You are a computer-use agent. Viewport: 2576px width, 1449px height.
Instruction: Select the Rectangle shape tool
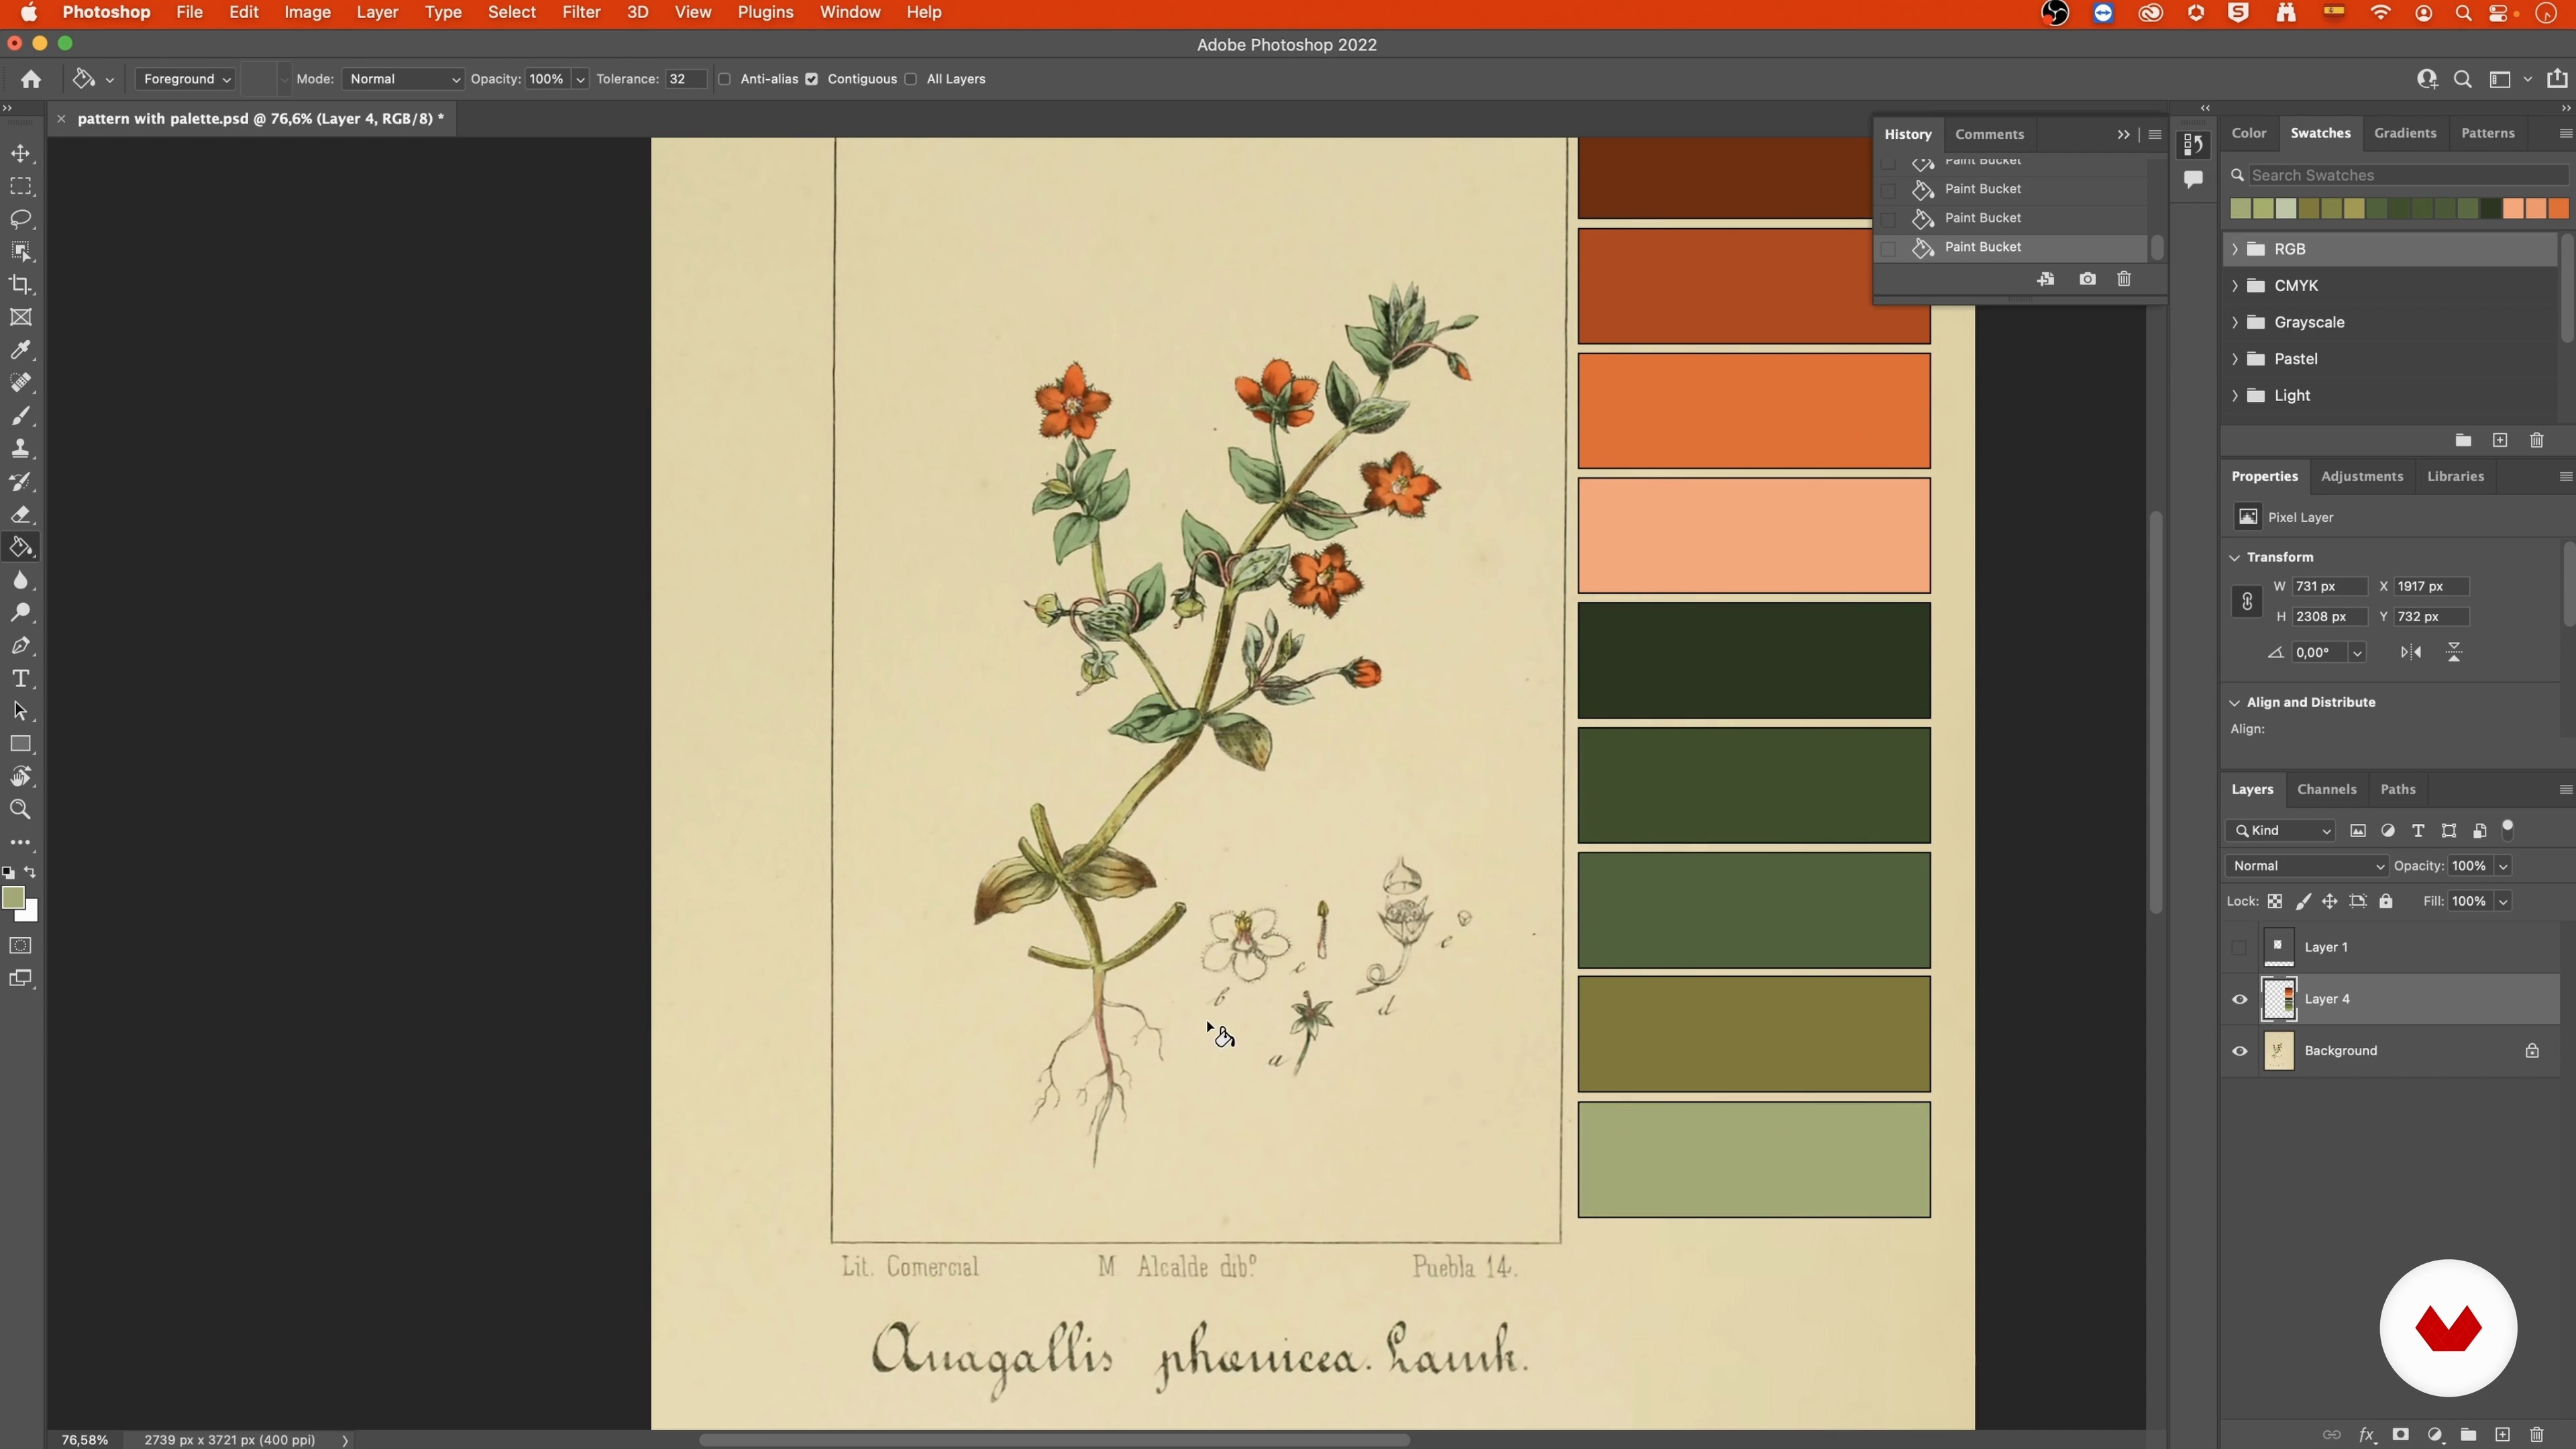click(21, 744)
